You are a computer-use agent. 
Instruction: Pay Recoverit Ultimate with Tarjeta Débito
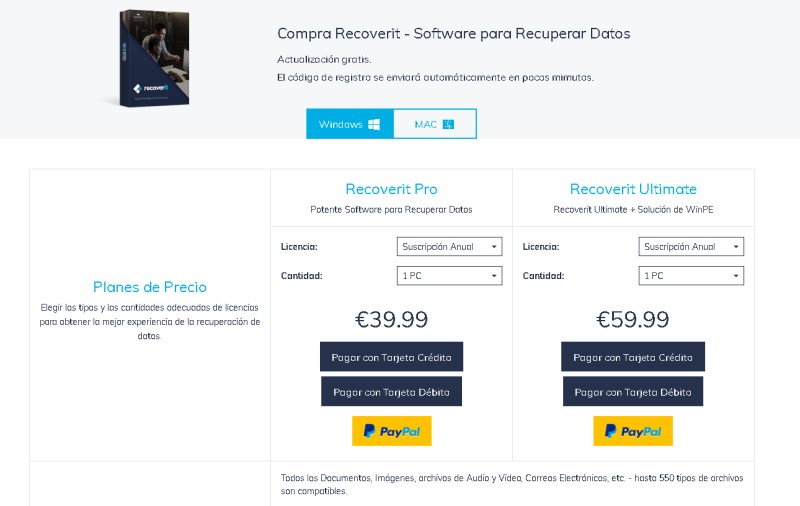[633, 392]
